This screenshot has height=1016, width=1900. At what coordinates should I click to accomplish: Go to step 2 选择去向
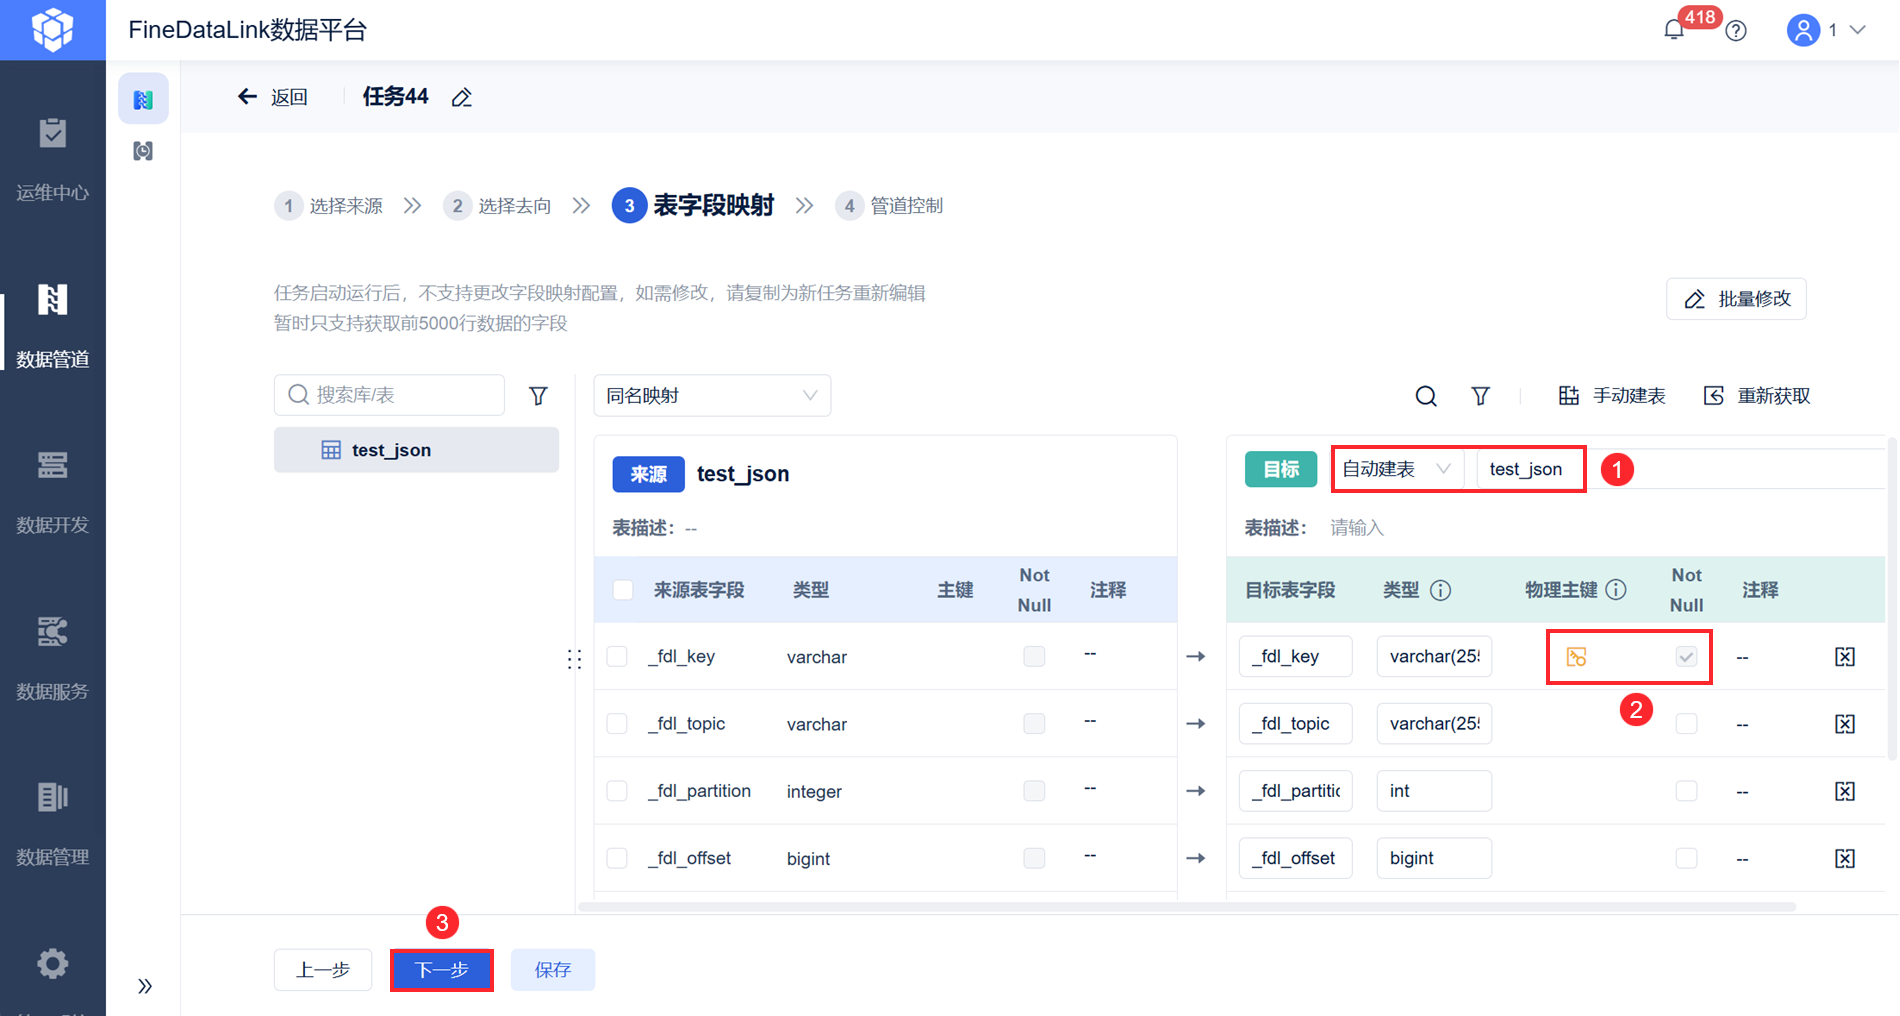498,206
